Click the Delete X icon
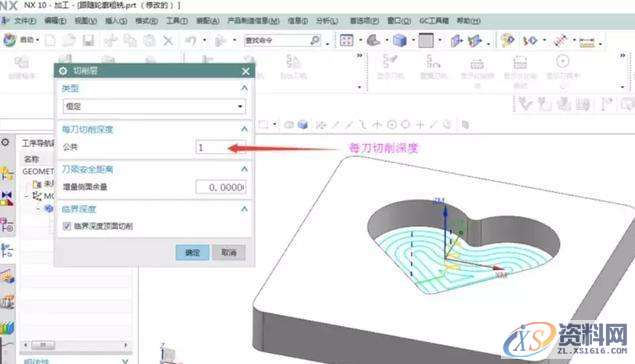The width and height of the screenshot is (635, 364). (168, 40)
